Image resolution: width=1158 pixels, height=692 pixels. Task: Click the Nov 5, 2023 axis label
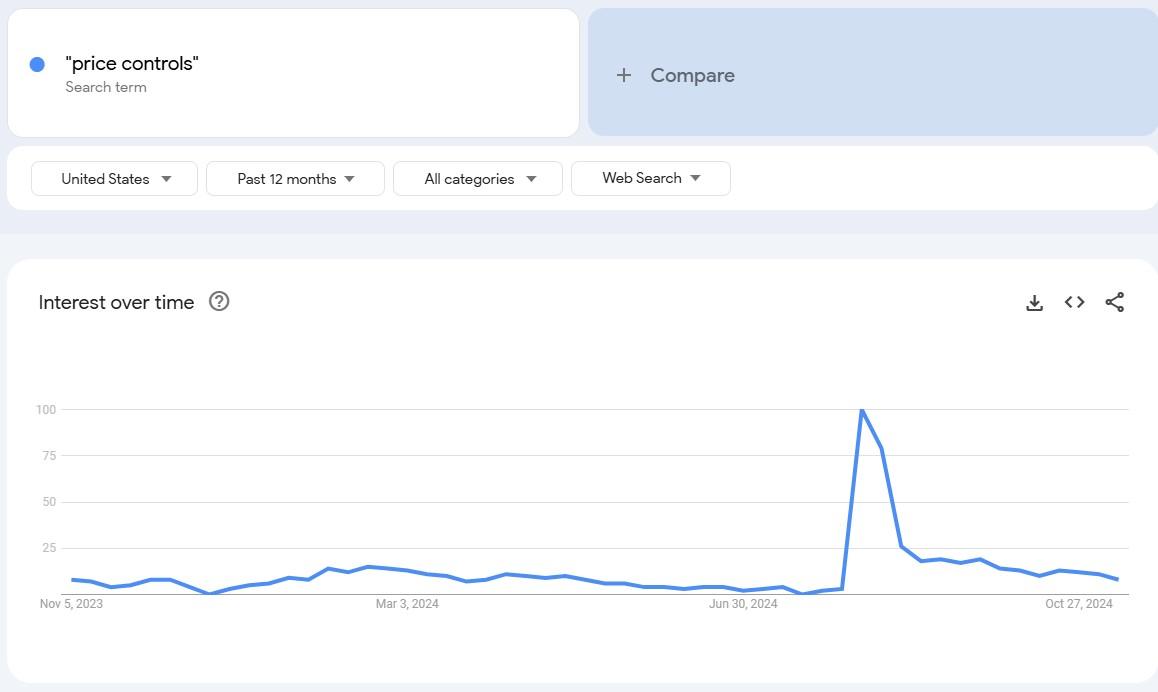coord(71,604)
